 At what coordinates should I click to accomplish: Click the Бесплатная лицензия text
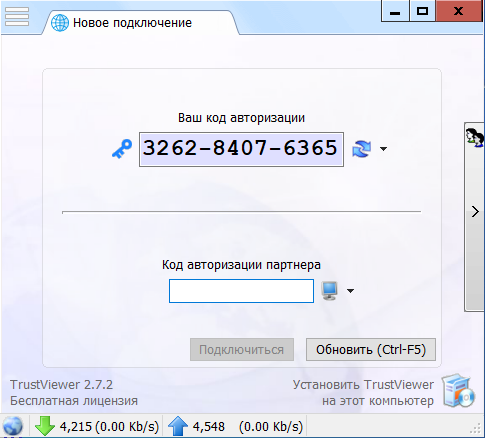(x=74, y=400)
